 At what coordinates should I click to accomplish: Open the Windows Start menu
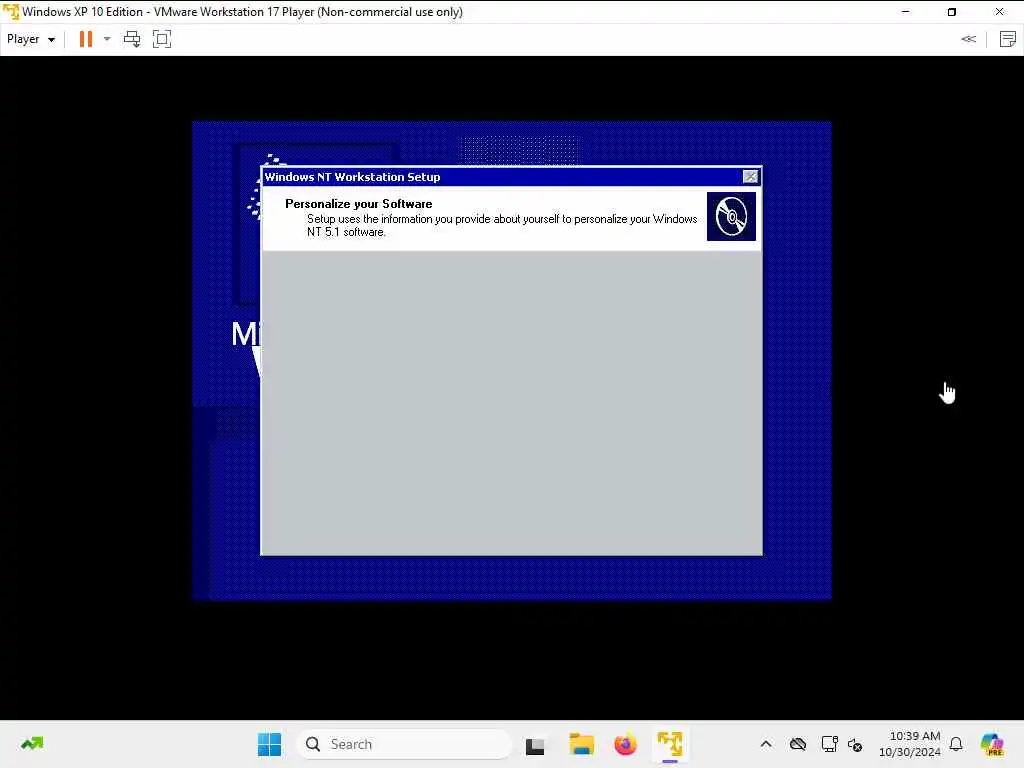click(269, 744)
